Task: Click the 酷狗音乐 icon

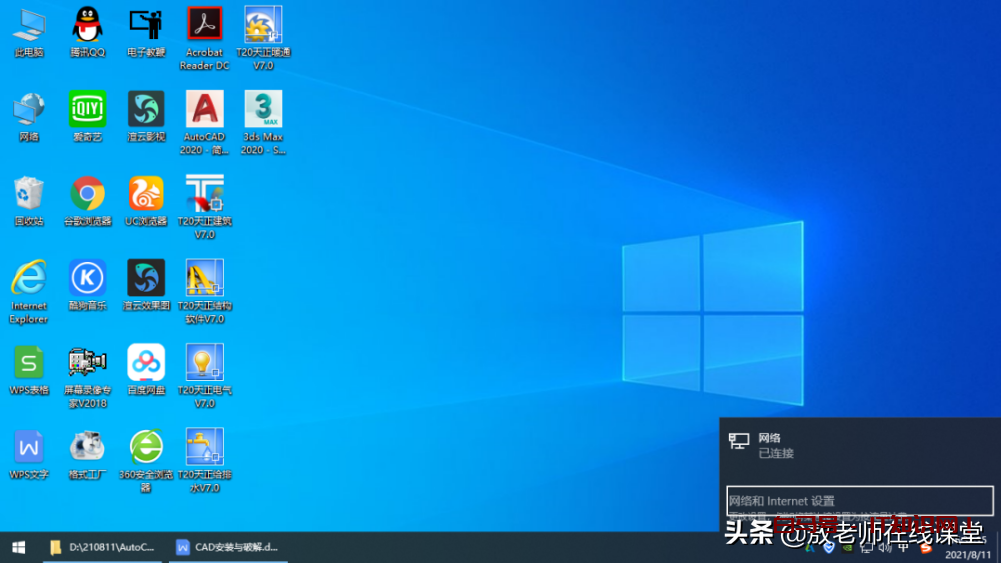Action: (x=87, y=278)
